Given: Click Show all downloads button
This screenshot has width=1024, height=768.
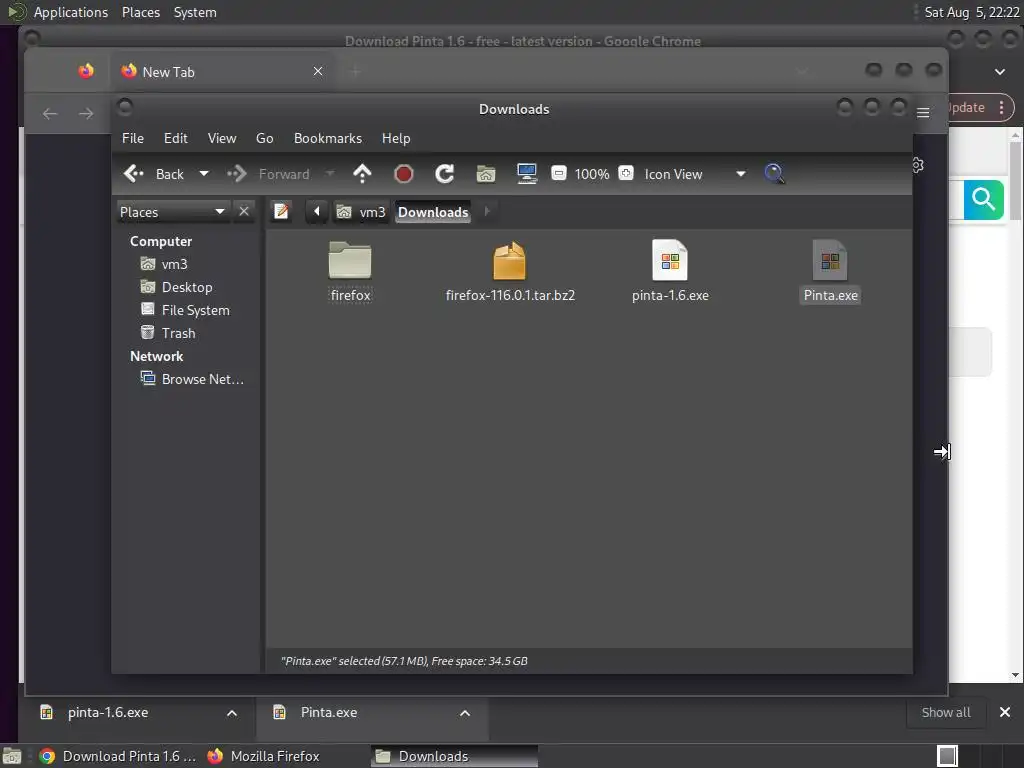Looking at the screenshot, I should [x=946, y=712].
